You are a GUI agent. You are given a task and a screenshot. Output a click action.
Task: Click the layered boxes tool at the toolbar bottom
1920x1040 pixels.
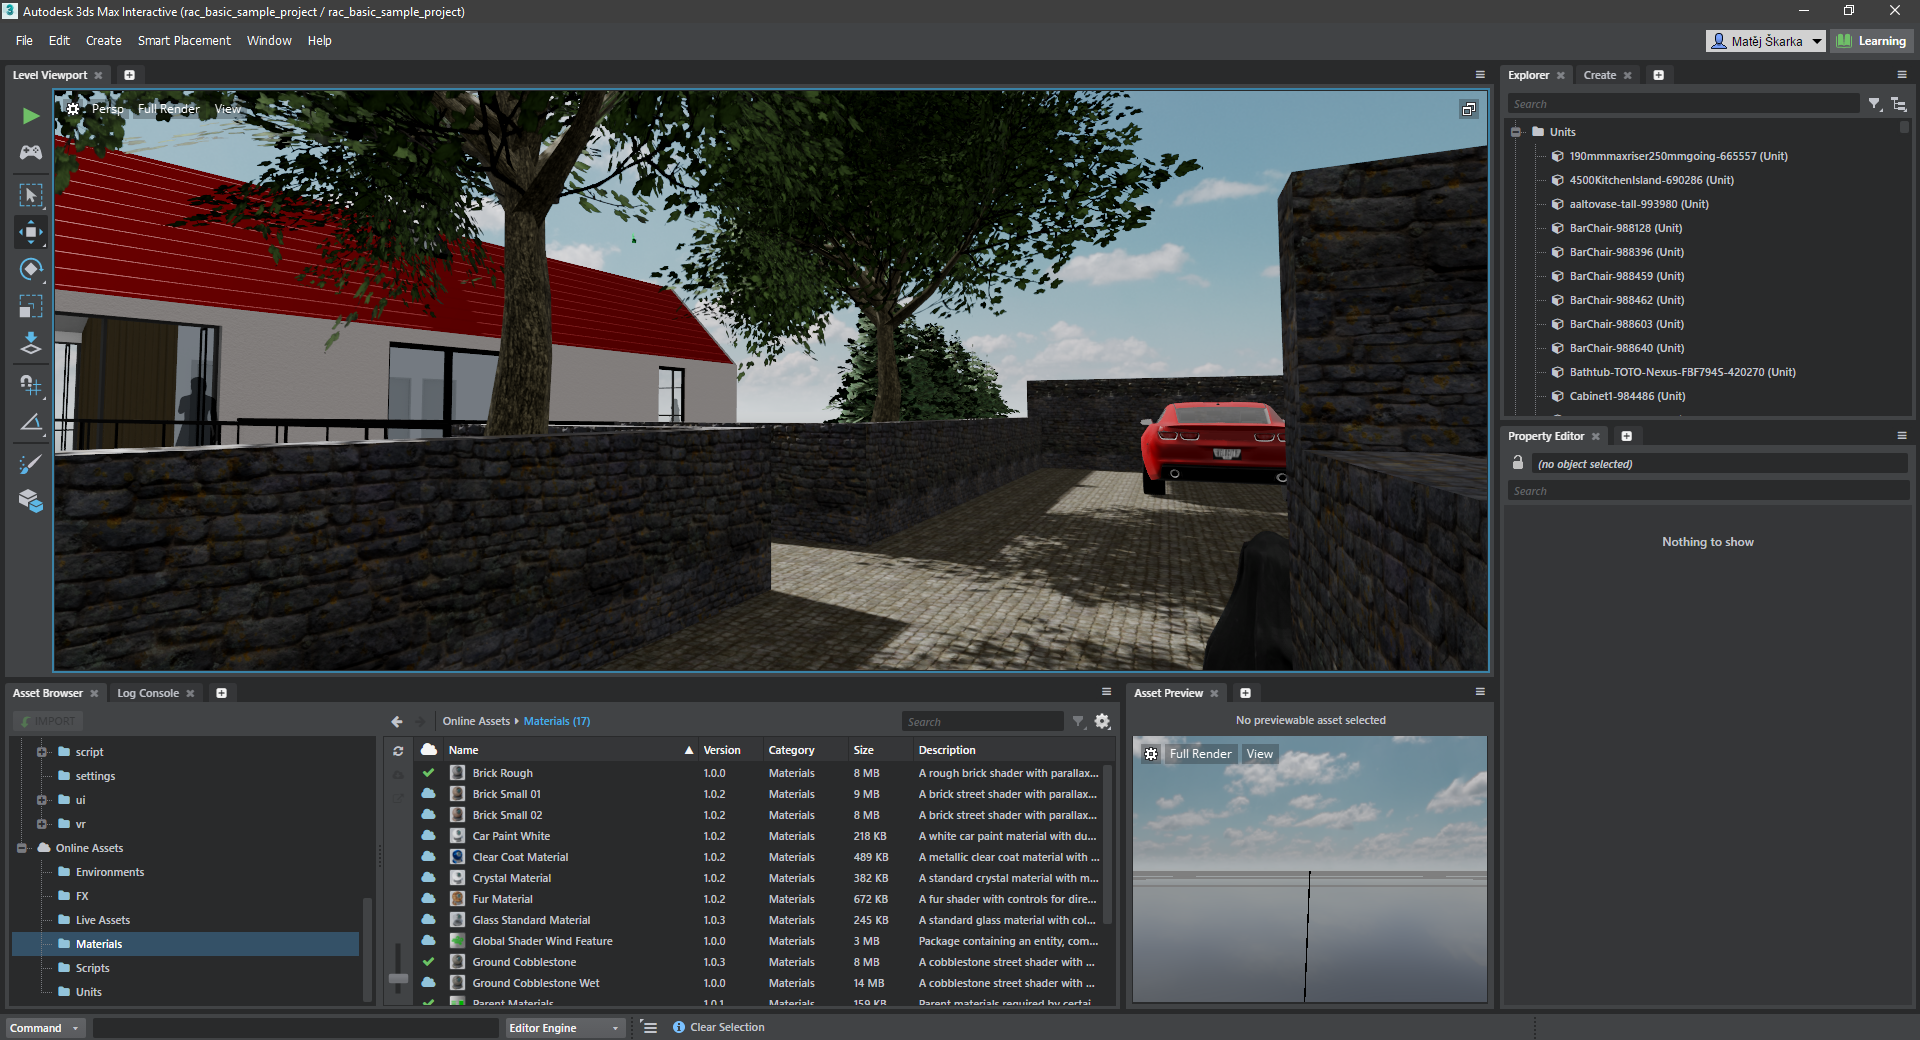coord(31,501)
